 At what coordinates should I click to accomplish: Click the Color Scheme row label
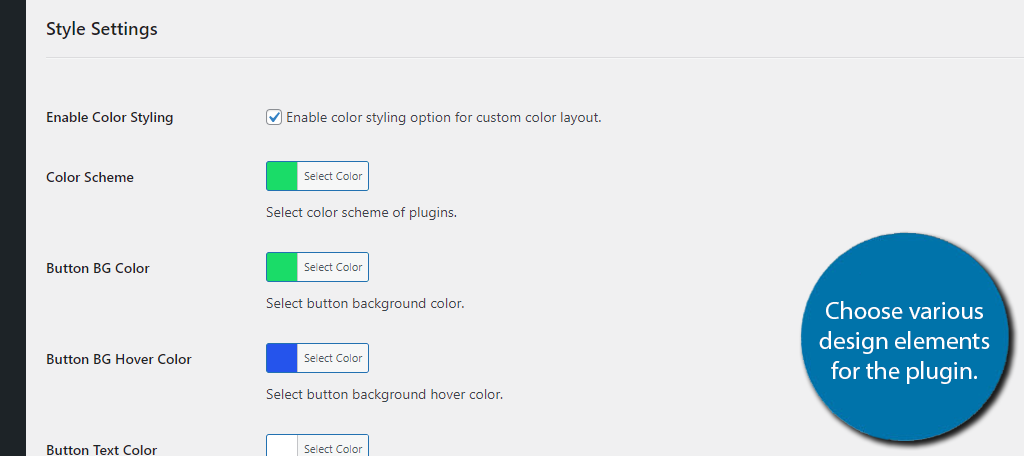(x=90, y=177)
